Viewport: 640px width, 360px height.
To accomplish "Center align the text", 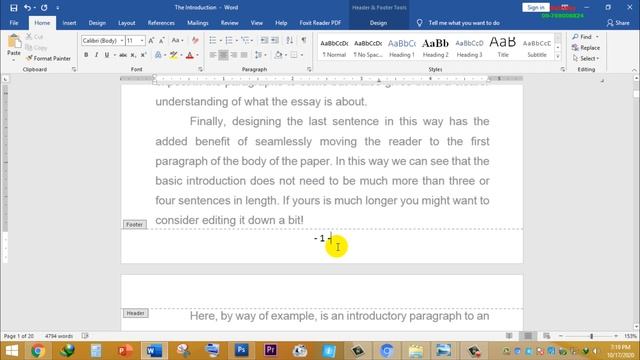I will 223,55.
